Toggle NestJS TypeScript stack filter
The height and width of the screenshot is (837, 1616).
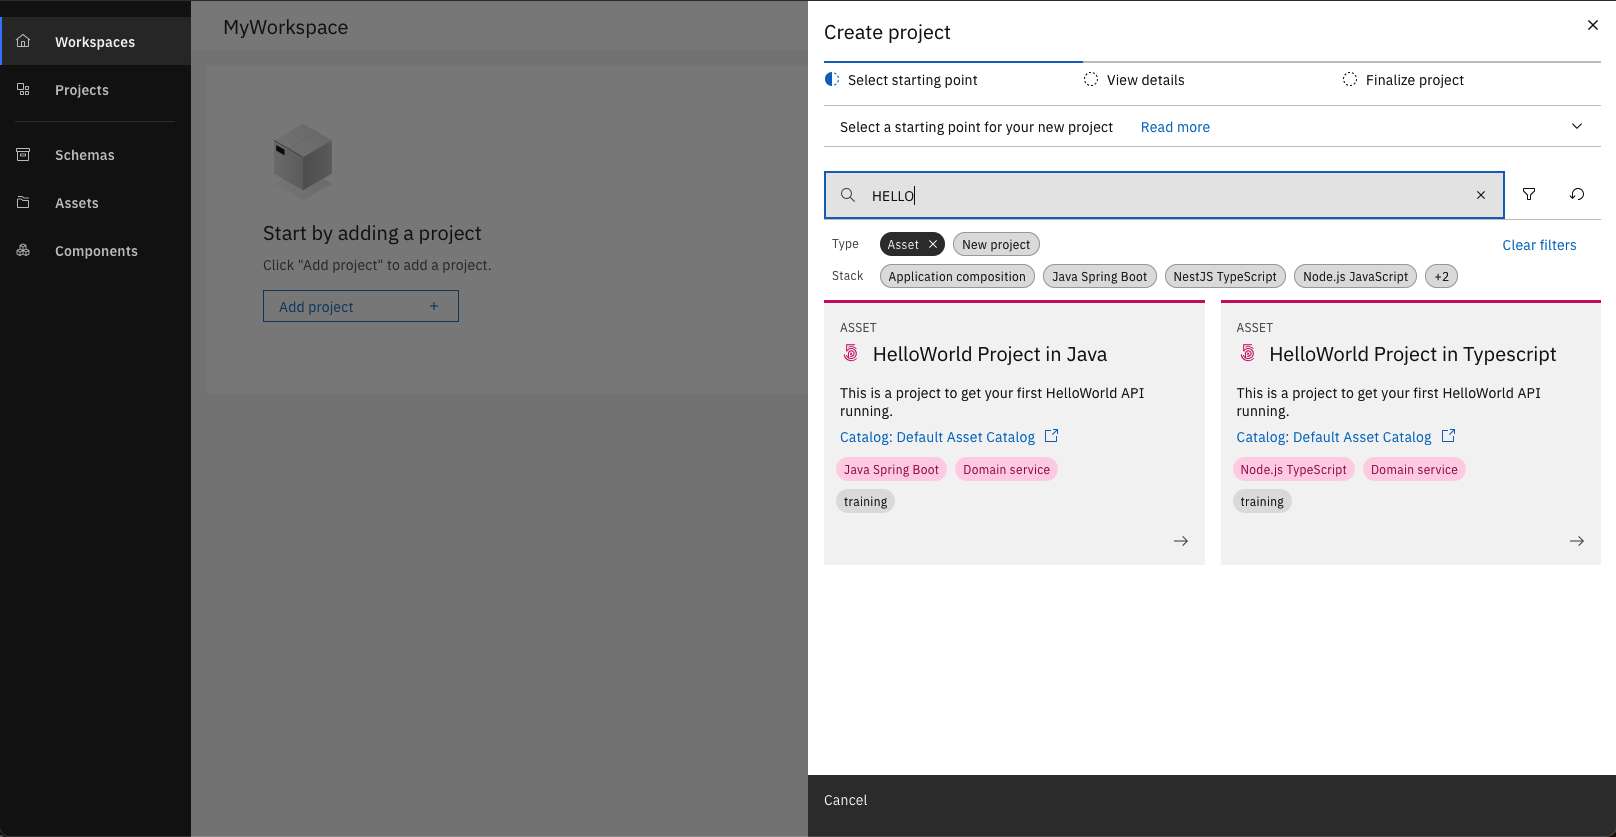click(x=1225, y=276)
